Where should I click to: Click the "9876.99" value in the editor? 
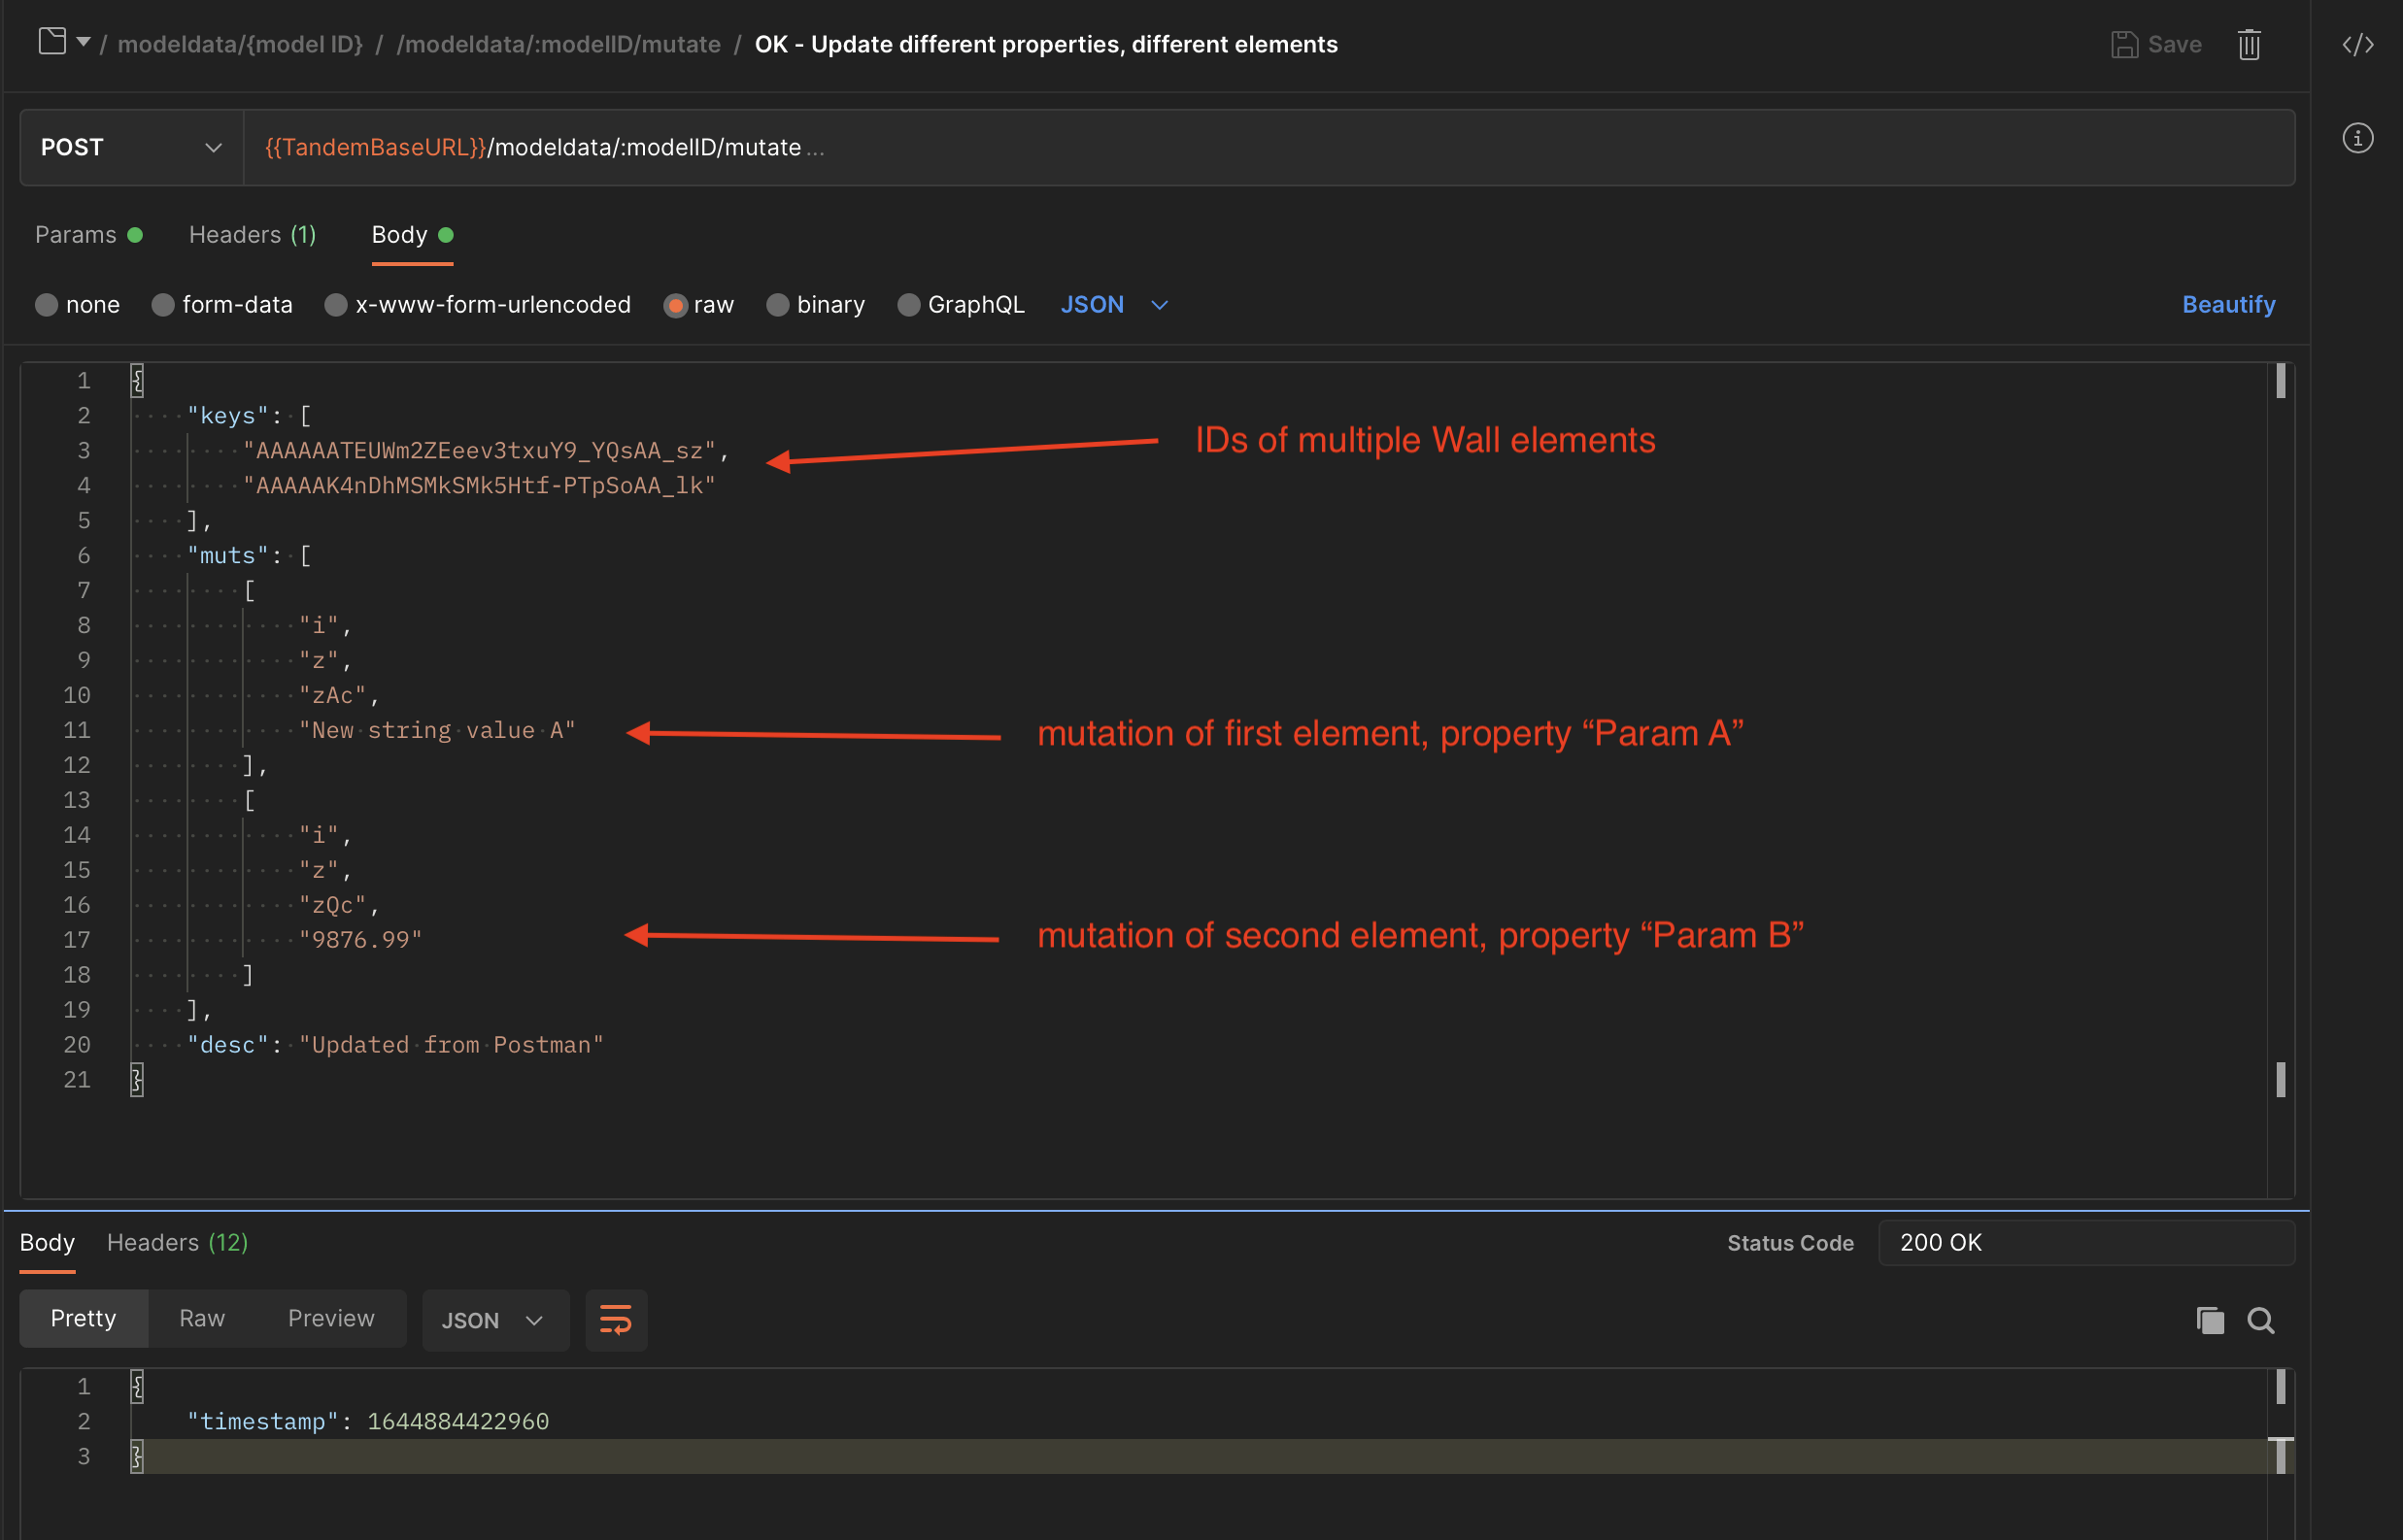coord(360,940)
